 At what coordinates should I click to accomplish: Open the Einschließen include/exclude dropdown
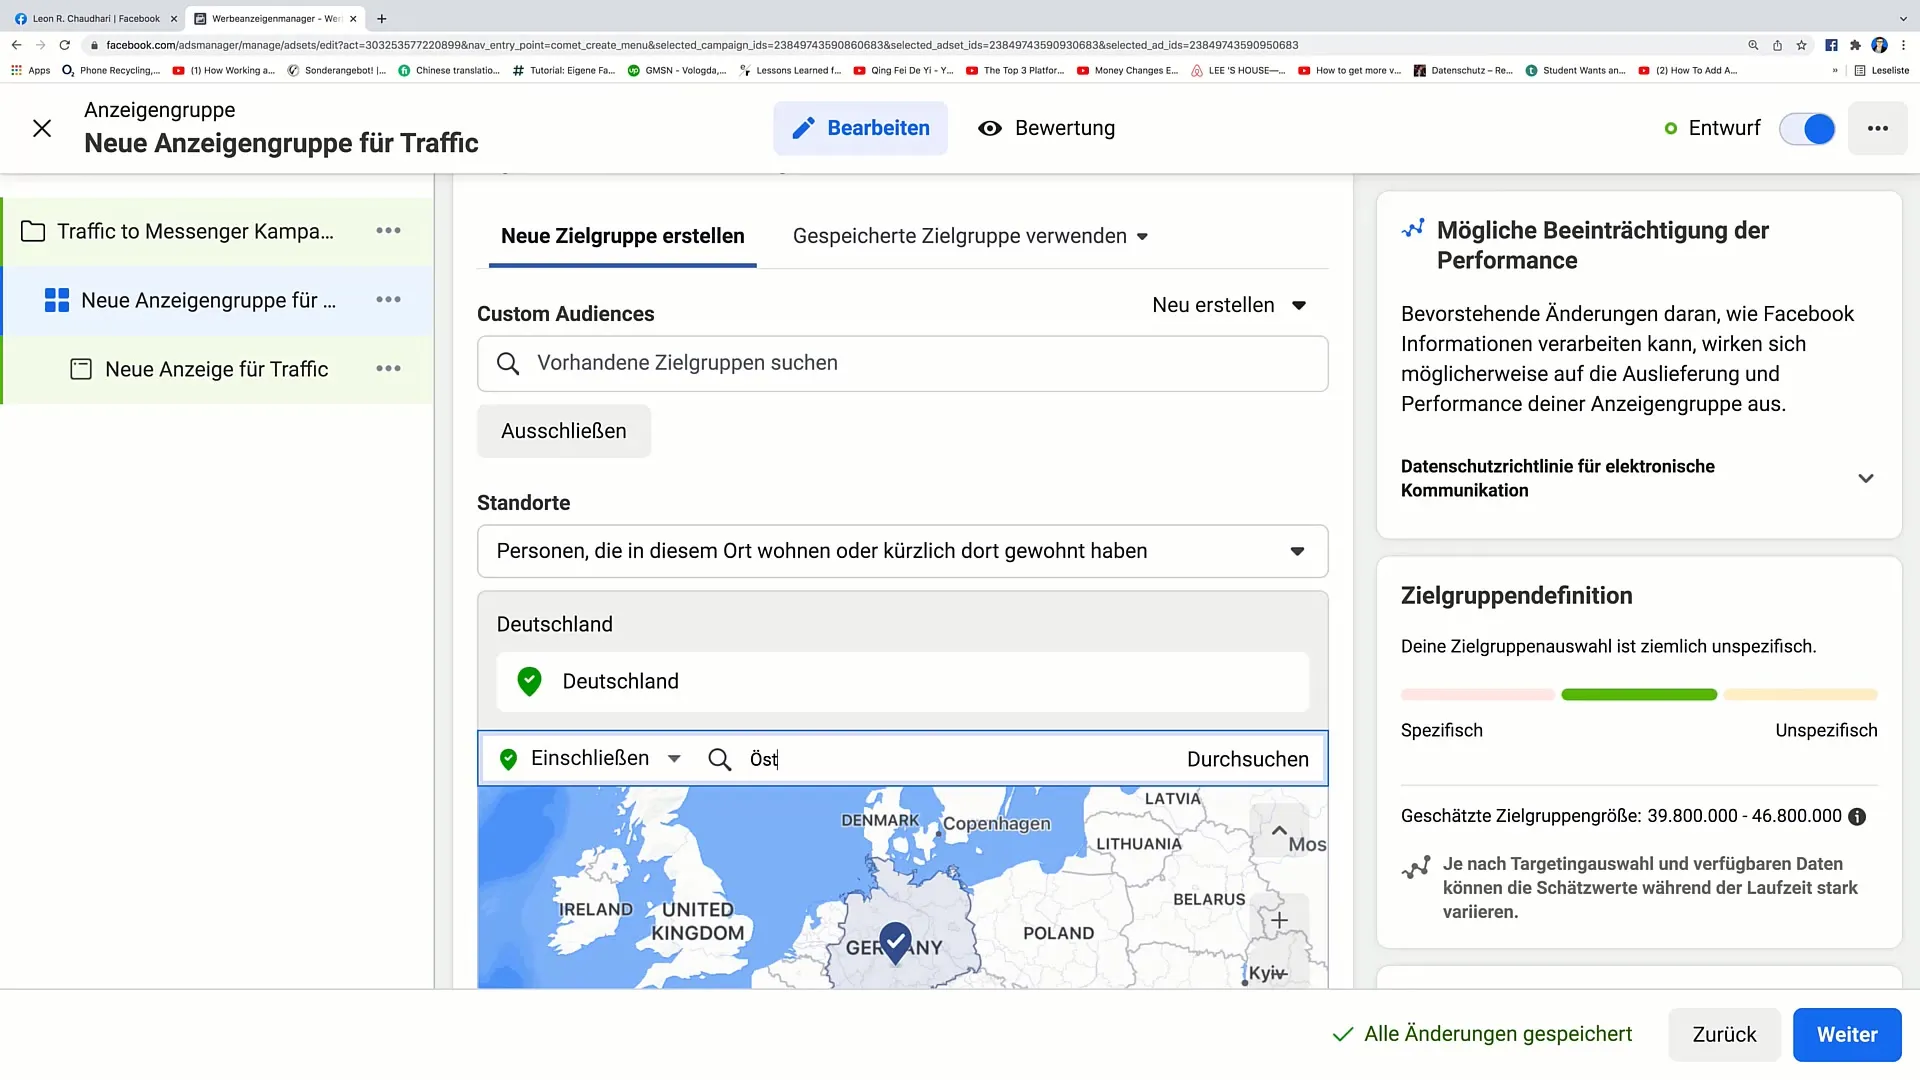coord(591,759)
